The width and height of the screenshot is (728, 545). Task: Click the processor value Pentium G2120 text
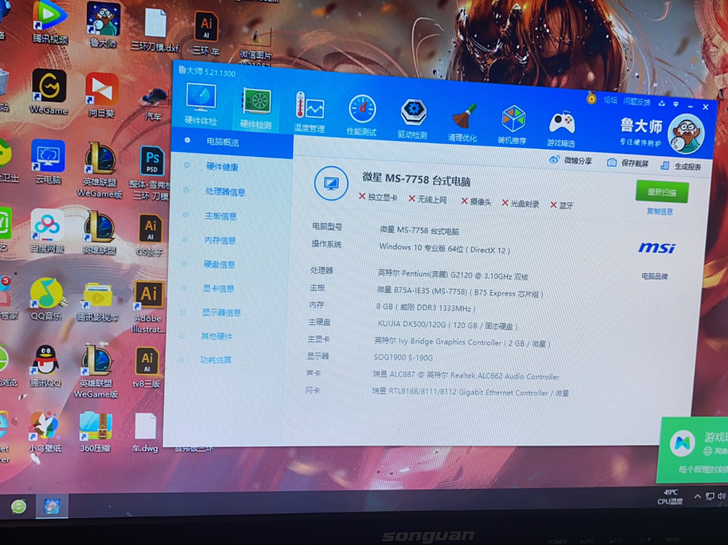(453, 275)
